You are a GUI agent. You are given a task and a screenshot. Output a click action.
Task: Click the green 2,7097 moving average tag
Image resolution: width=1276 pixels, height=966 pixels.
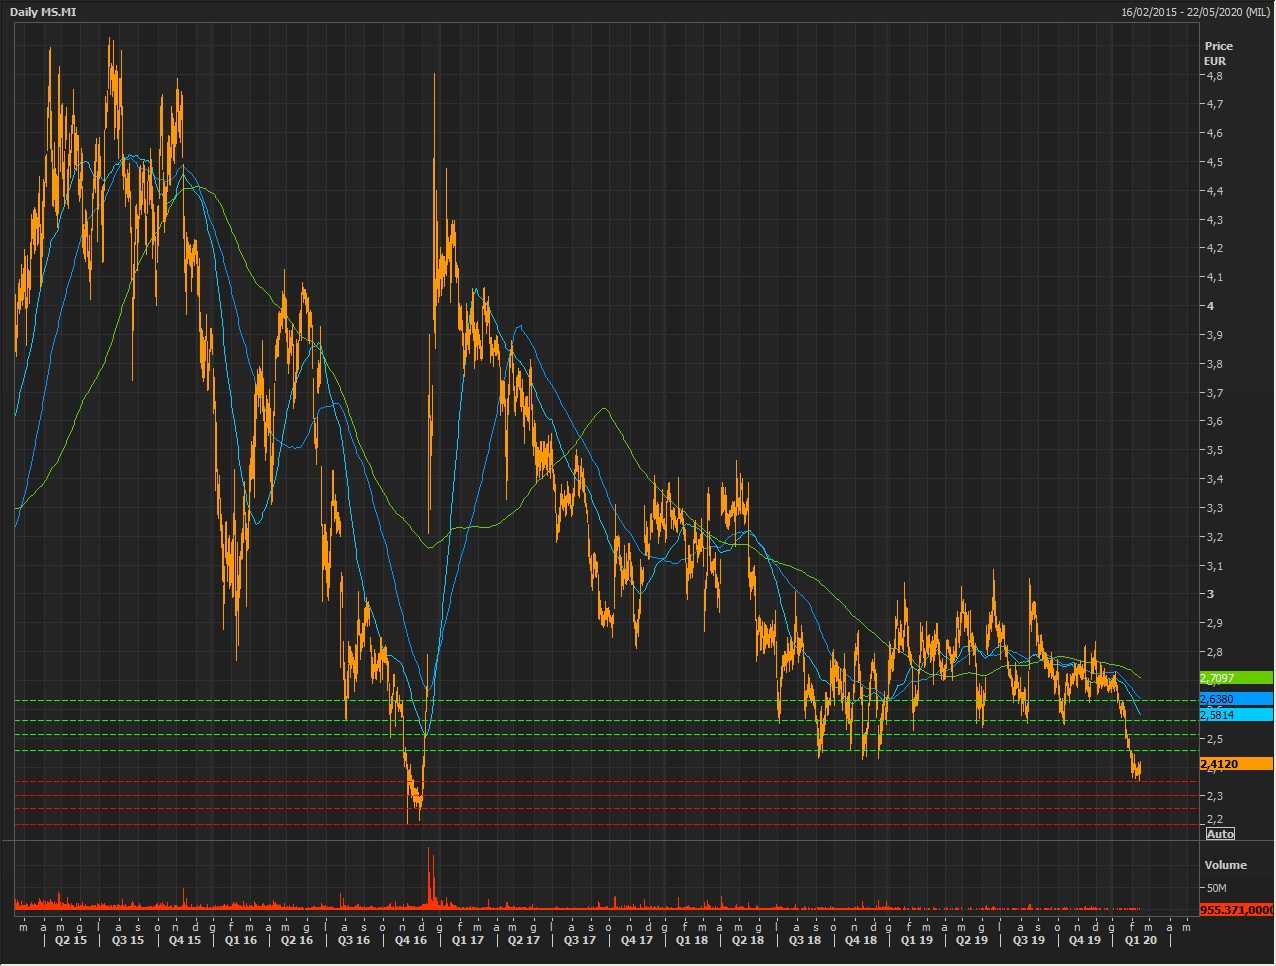(x=1236, y=678)
